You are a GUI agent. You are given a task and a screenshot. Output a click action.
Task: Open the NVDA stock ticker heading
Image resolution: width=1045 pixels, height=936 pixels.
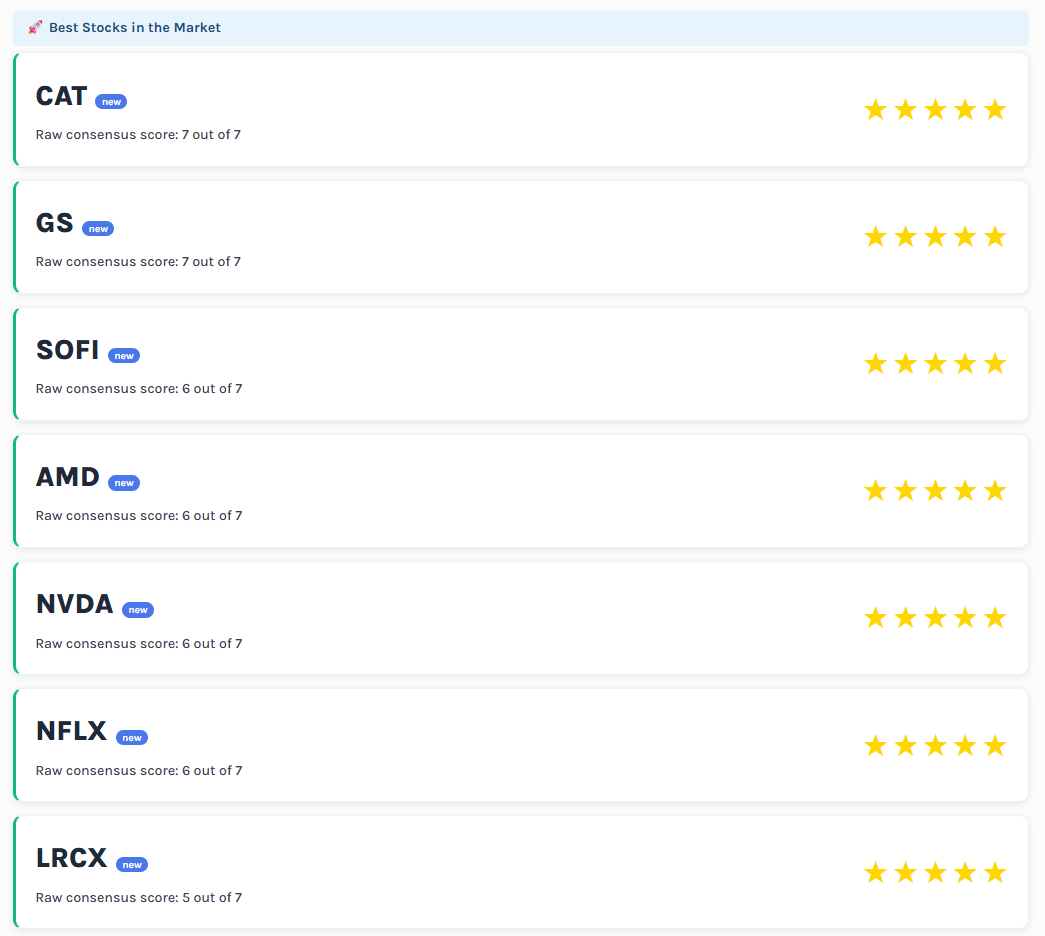click(x=75, y=604)
